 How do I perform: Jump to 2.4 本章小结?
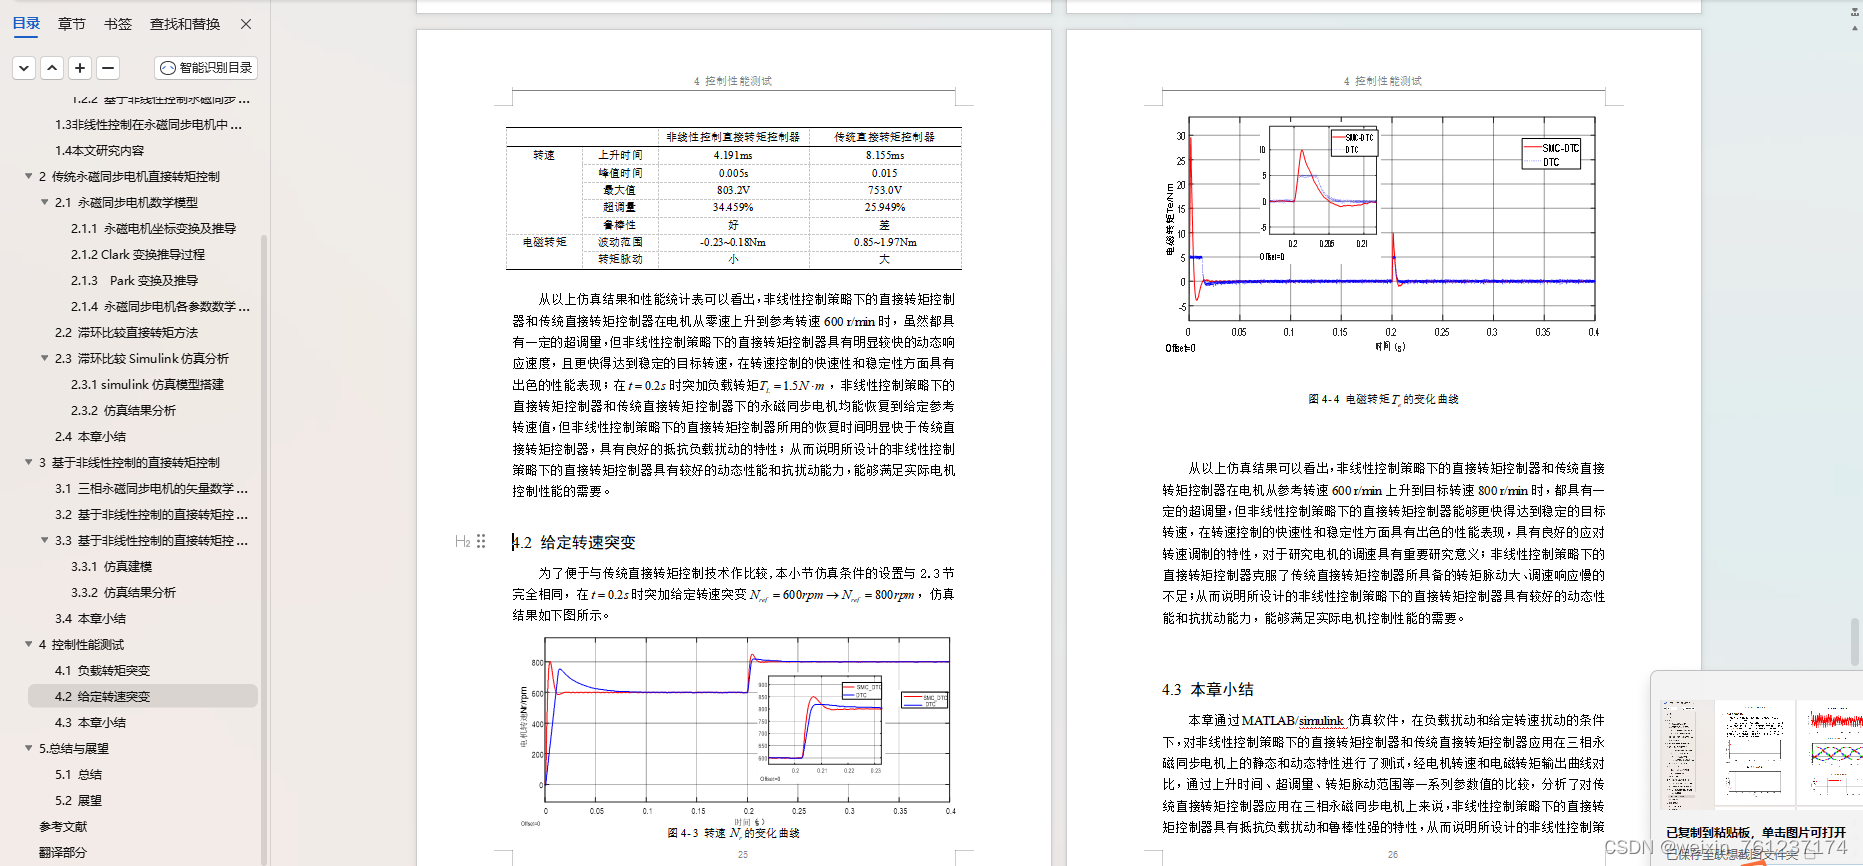click(90, 436)
